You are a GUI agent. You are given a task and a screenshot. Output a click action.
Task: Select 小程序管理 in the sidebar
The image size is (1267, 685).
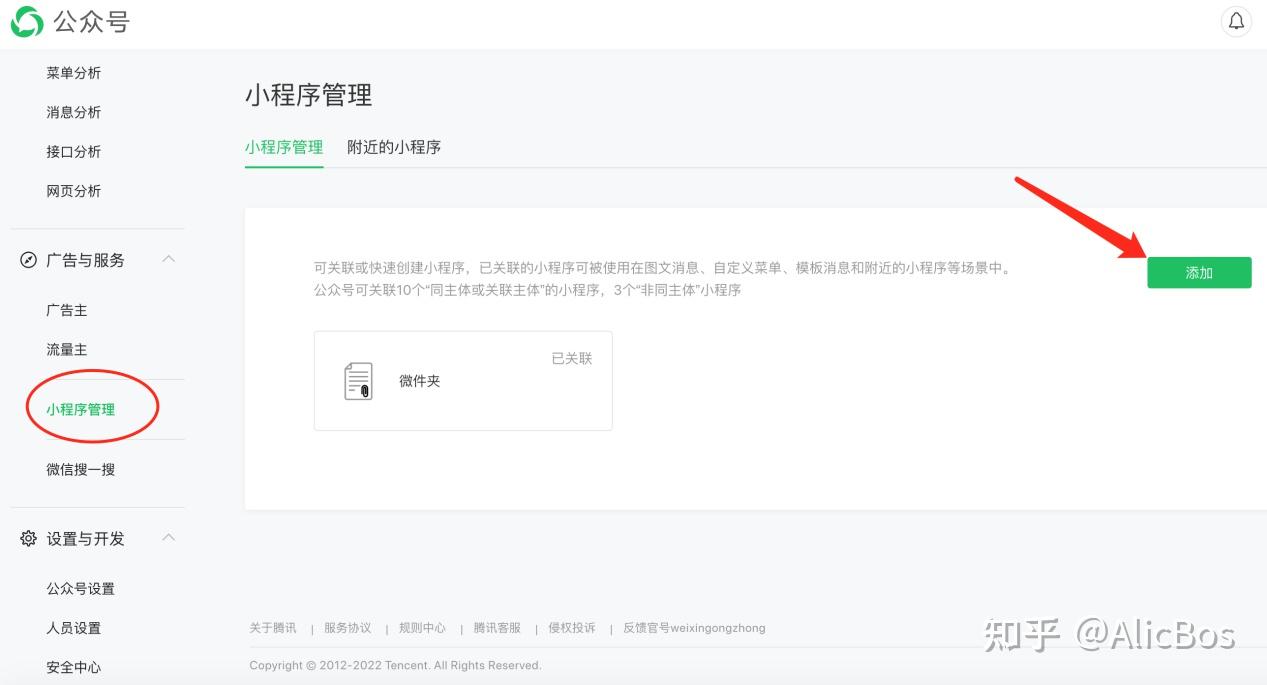pyautogui.click(x=80, y=409)
